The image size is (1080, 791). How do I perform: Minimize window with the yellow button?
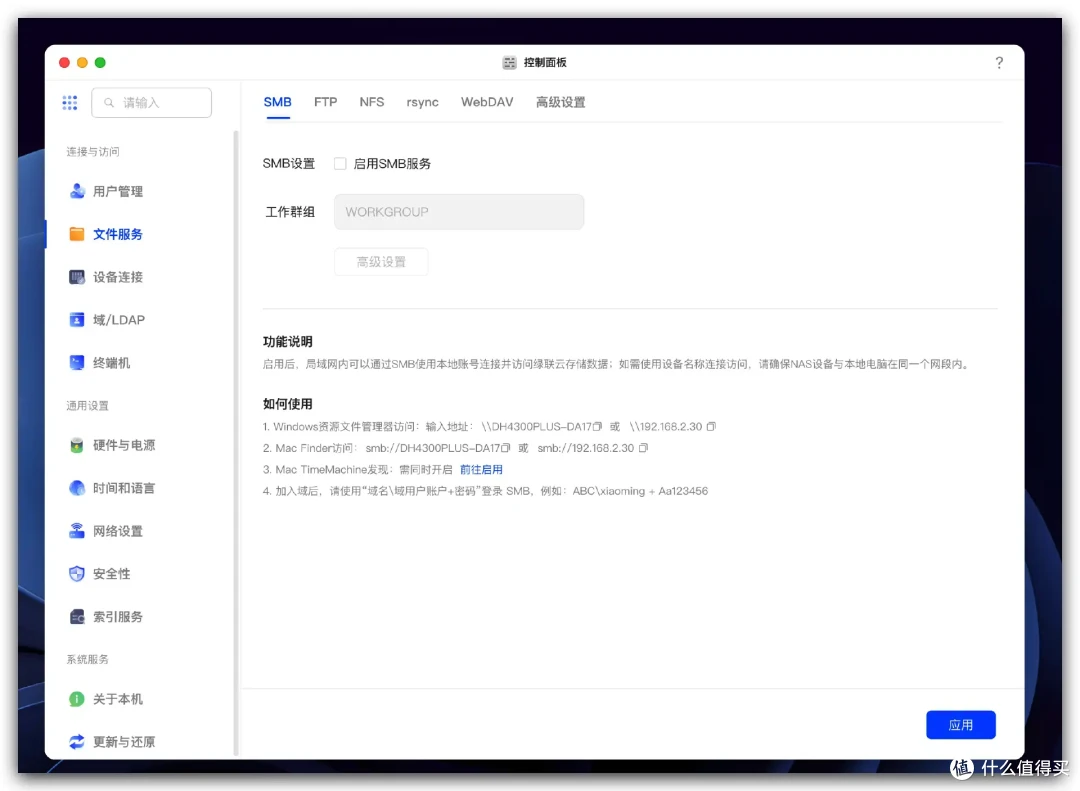click(82, 63)
